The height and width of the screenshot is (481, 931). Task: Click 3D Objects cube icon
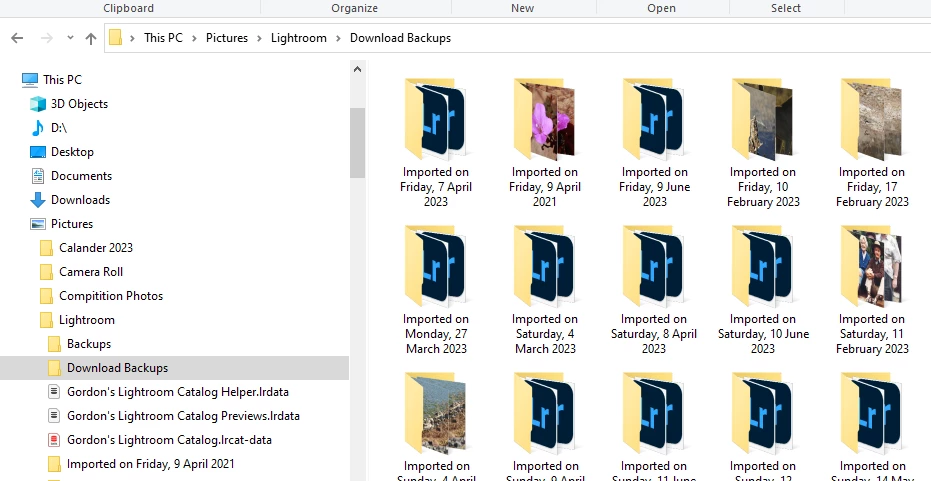tap(38, 104)
